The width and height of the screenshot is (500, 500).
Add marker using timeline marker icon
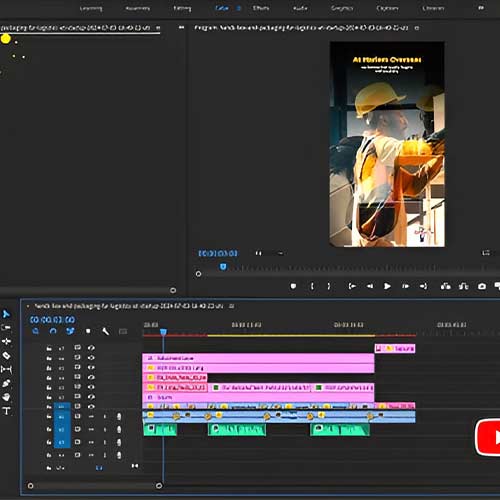[x=88, y=331]
